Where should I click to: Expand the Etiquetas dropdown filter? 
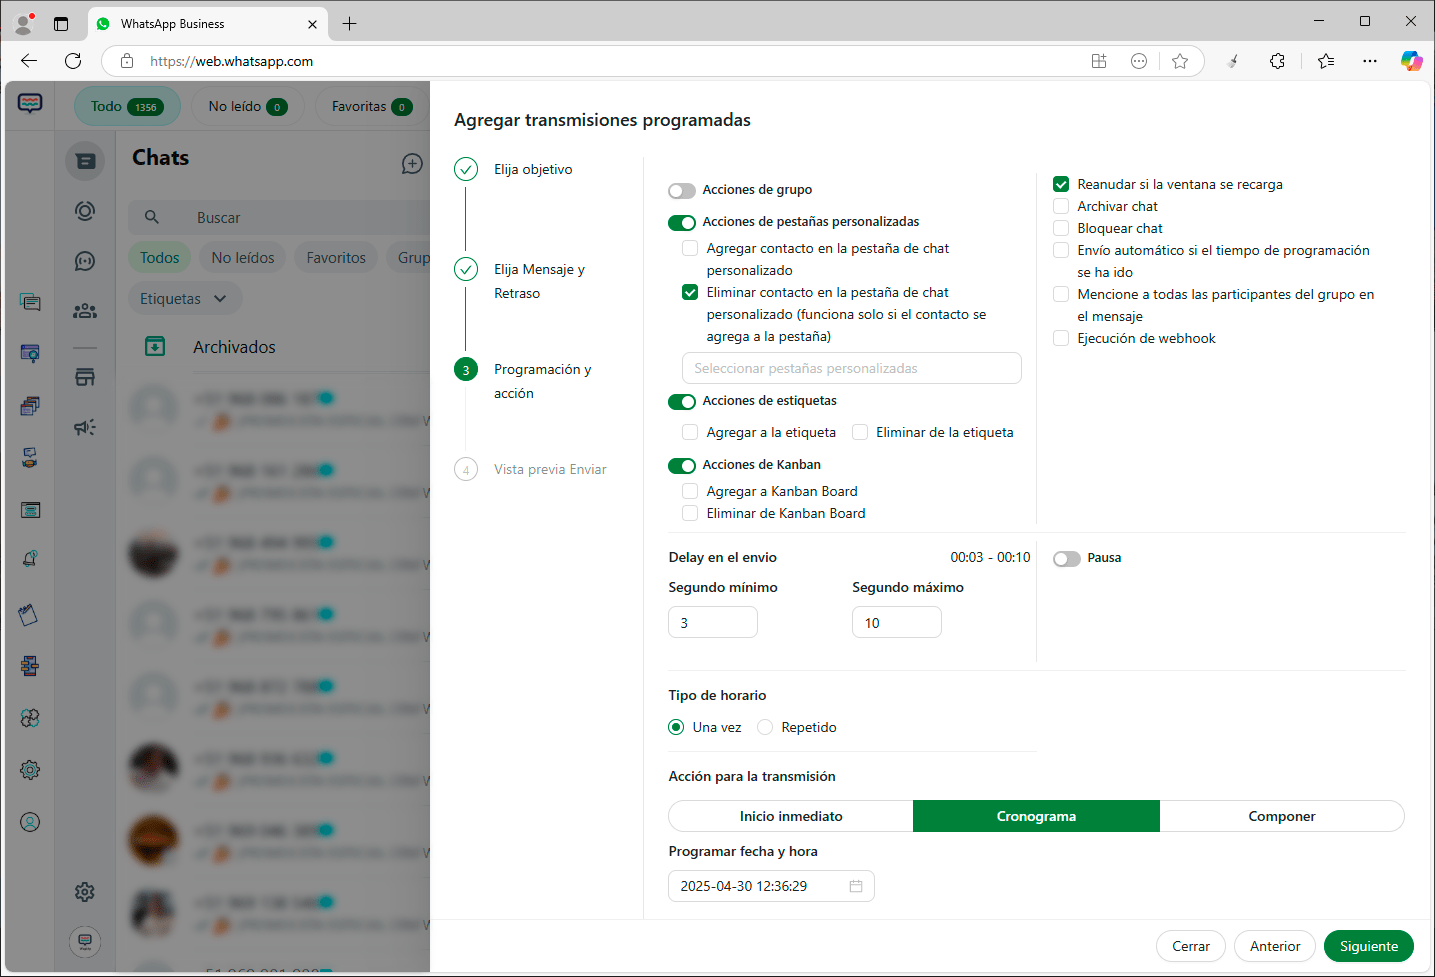click(x=184, y=299)
